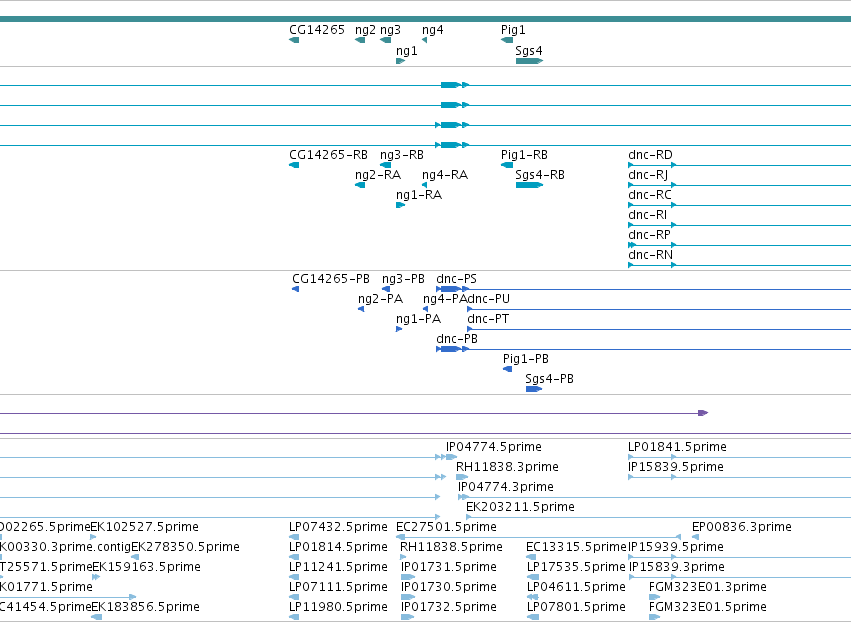Click the dnc-RI transcript label
The width and height of the screenshot is (851, 622).
click(x=647, y=215)
